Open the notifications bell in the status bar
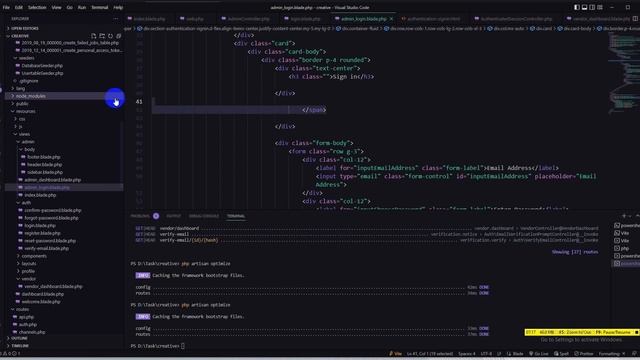Screen dimensions: 640x360 tap(634, 353)
